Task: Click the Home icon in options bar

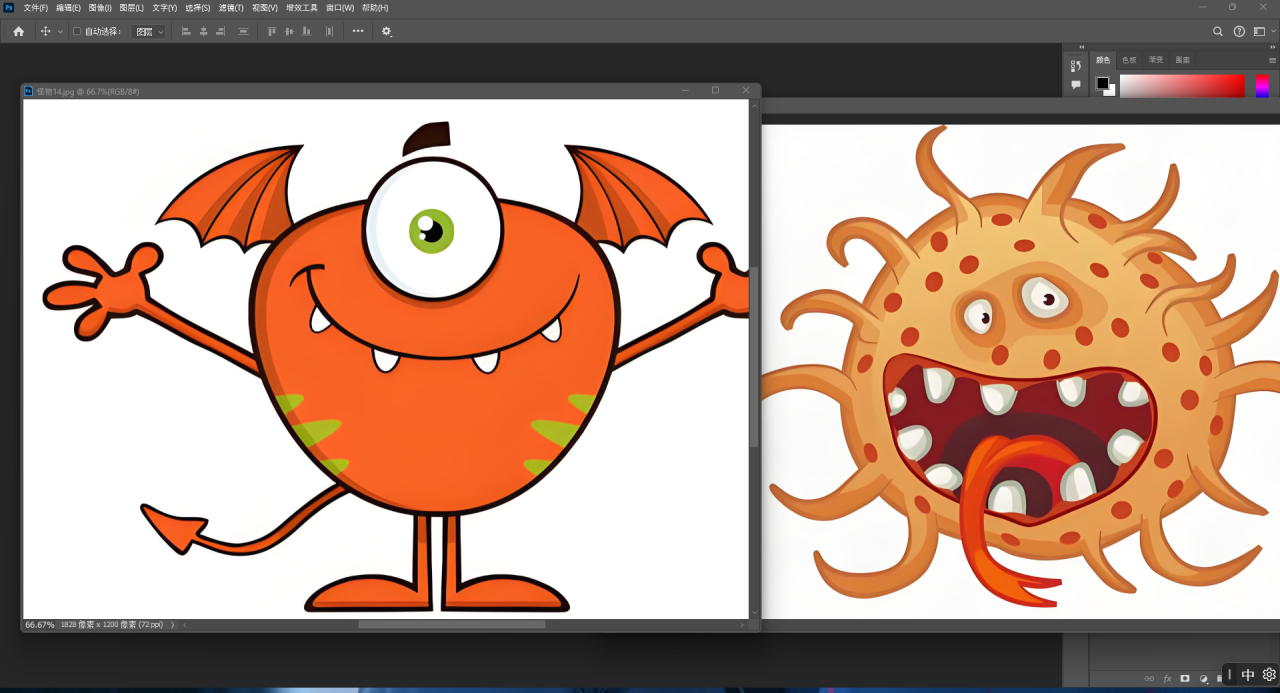Action: click(x=18, y=31)
